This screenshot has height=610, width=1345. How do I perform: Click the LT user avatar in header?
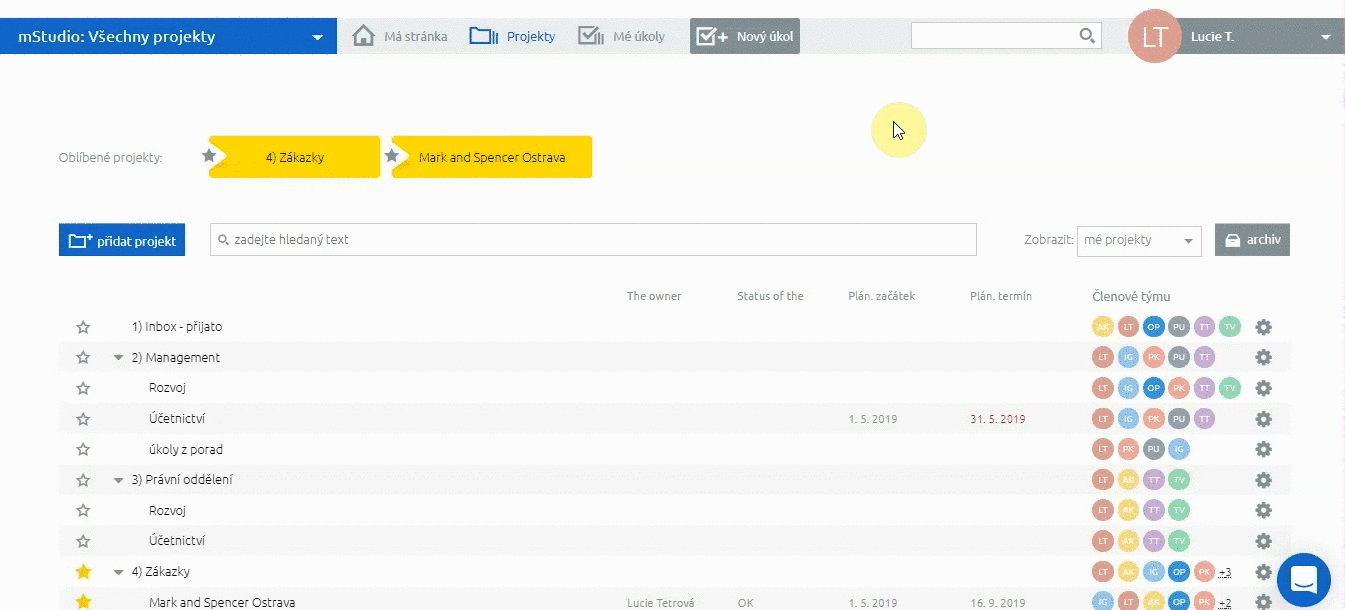[x=1154, y=37]
